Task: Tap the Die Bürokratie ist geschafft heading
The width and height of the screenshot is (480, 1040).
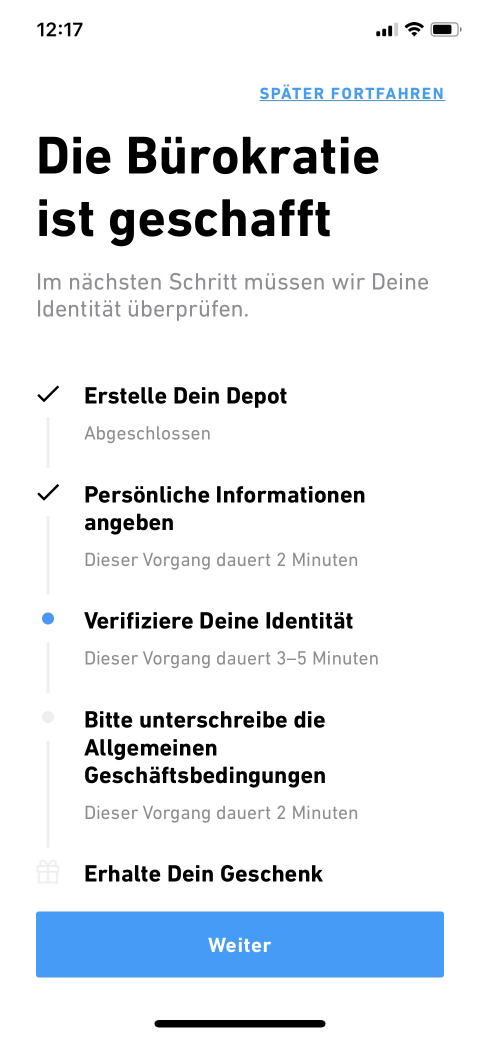Action: pyautogui.click(x=208, y=189)
